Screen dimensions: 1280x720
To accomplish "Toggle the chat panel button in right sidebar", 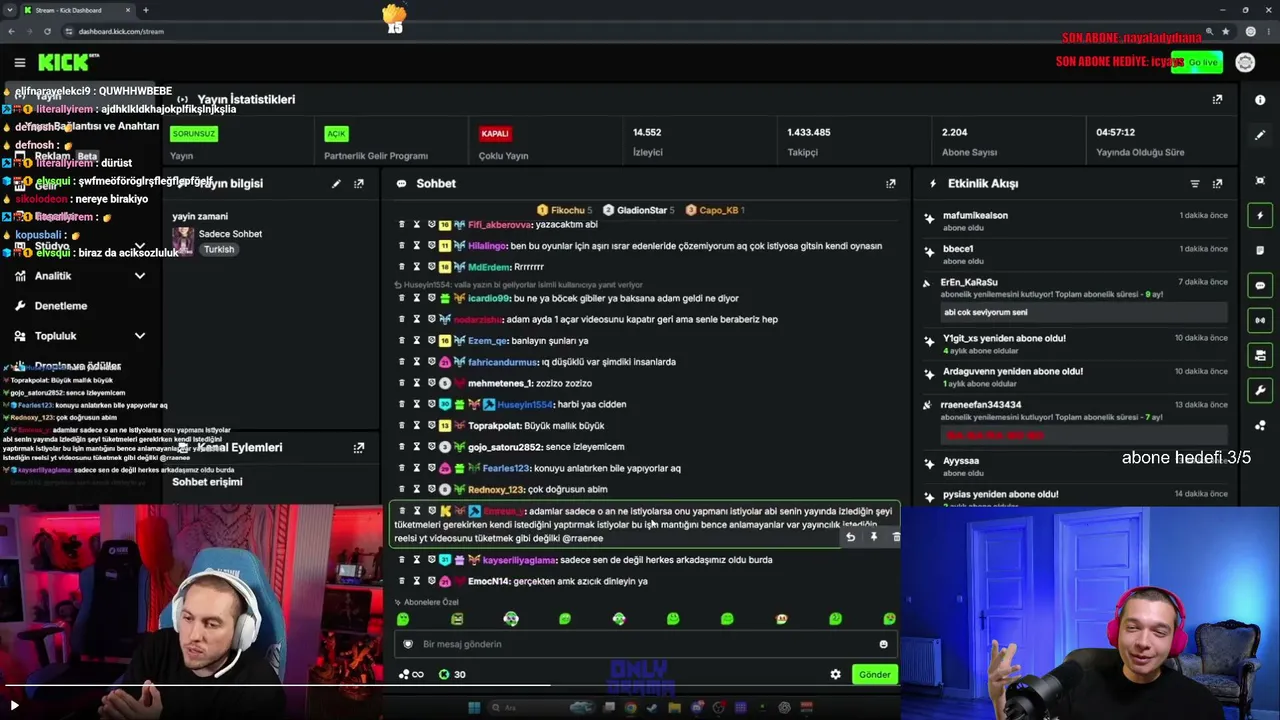I will 1260,285.
